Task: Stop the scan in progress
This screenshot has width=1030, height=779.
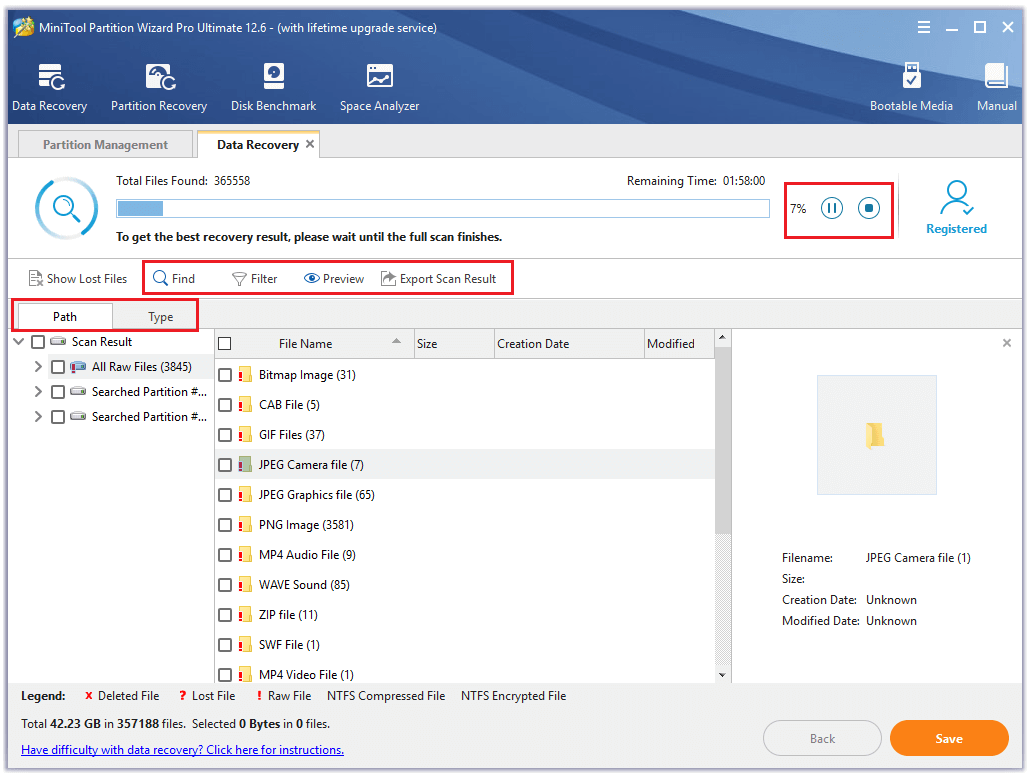Action: (869, 208)
